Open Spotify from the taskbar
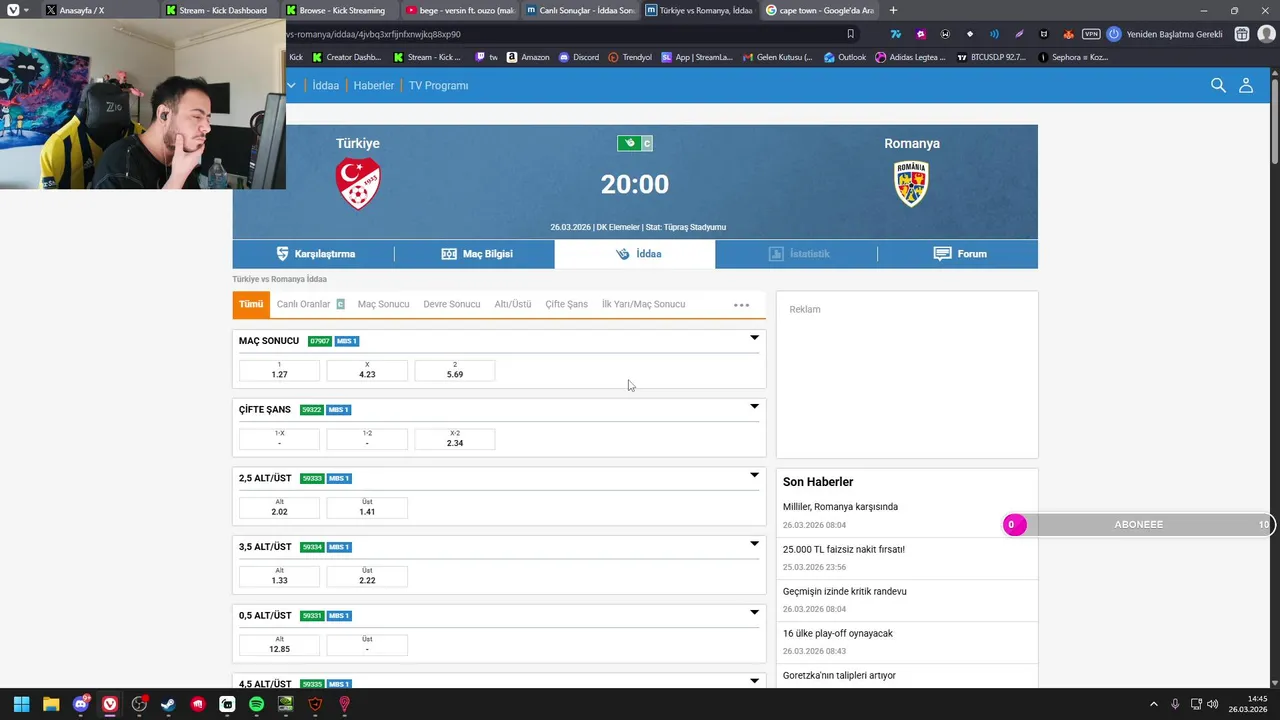1280x720 pixels. coord(256,704)
